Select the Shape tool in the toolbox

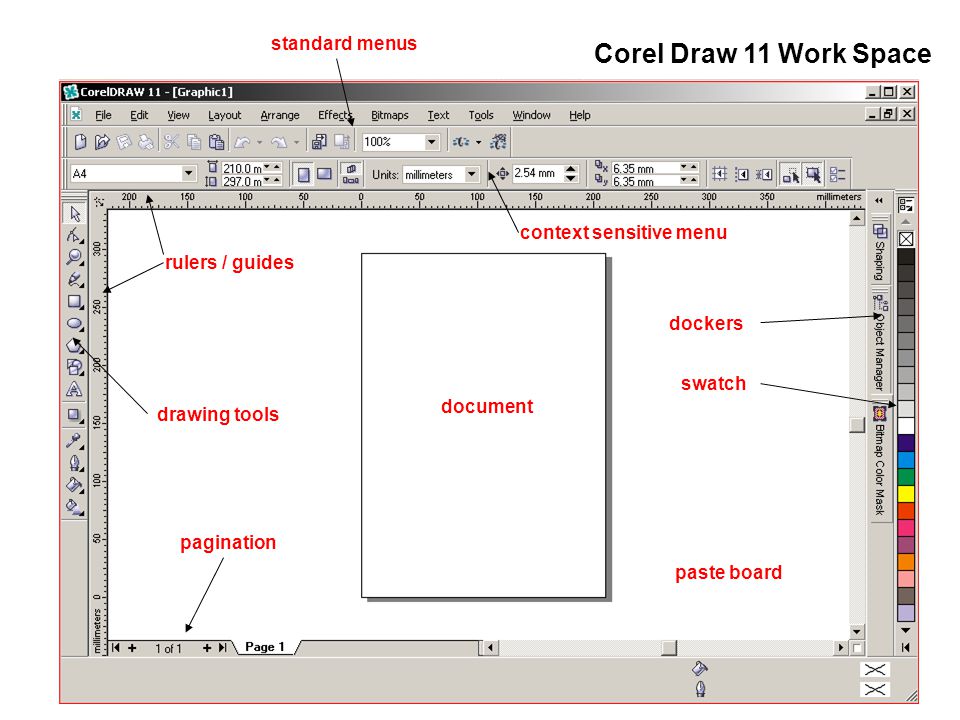point(75,235)
